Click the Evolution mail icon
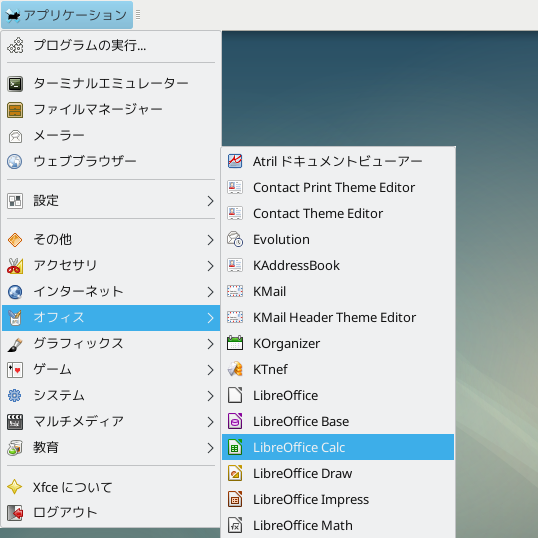538x538 pixels. coord(235,239)
